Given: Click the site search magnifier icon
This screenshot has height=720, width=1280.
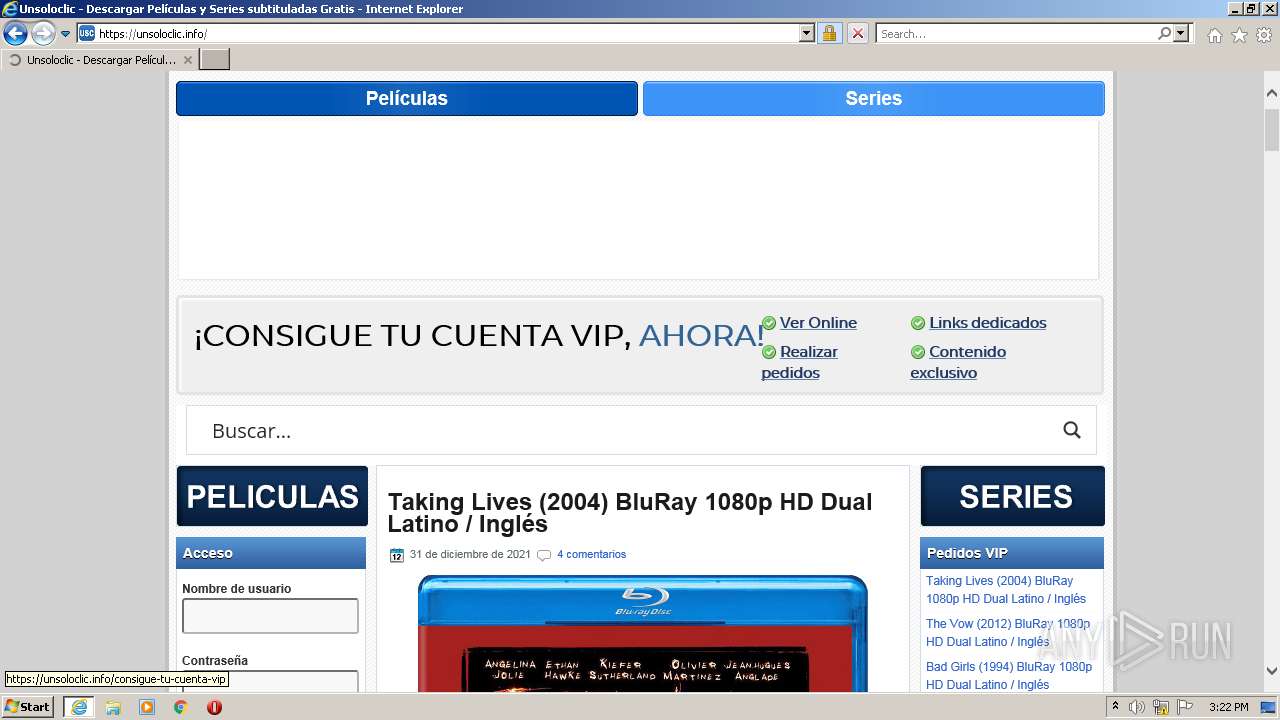Looking at the screenshot, I should [1072, 430].
